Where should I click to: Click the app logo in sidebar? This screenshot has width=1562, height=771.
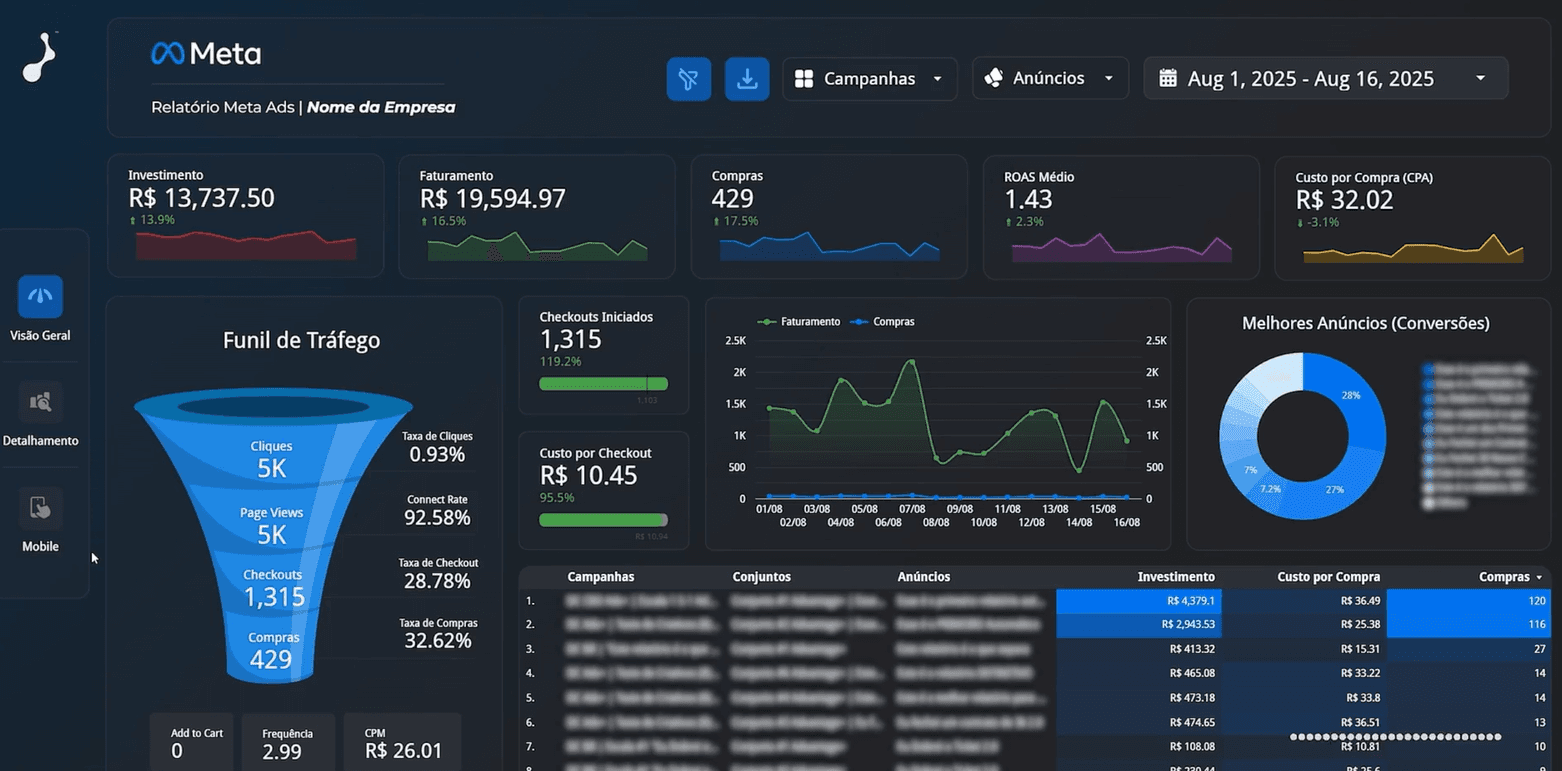pyautogui.click(x=40, y=58)
